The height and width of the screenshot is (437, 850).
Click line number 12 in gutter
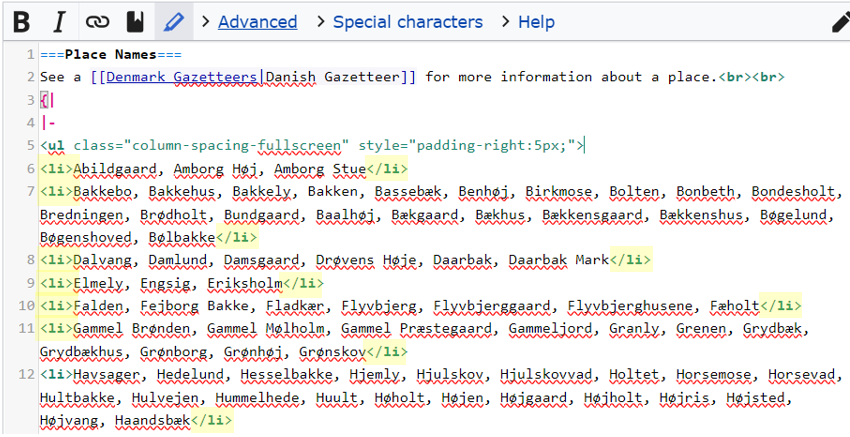(x=27, y=375)
